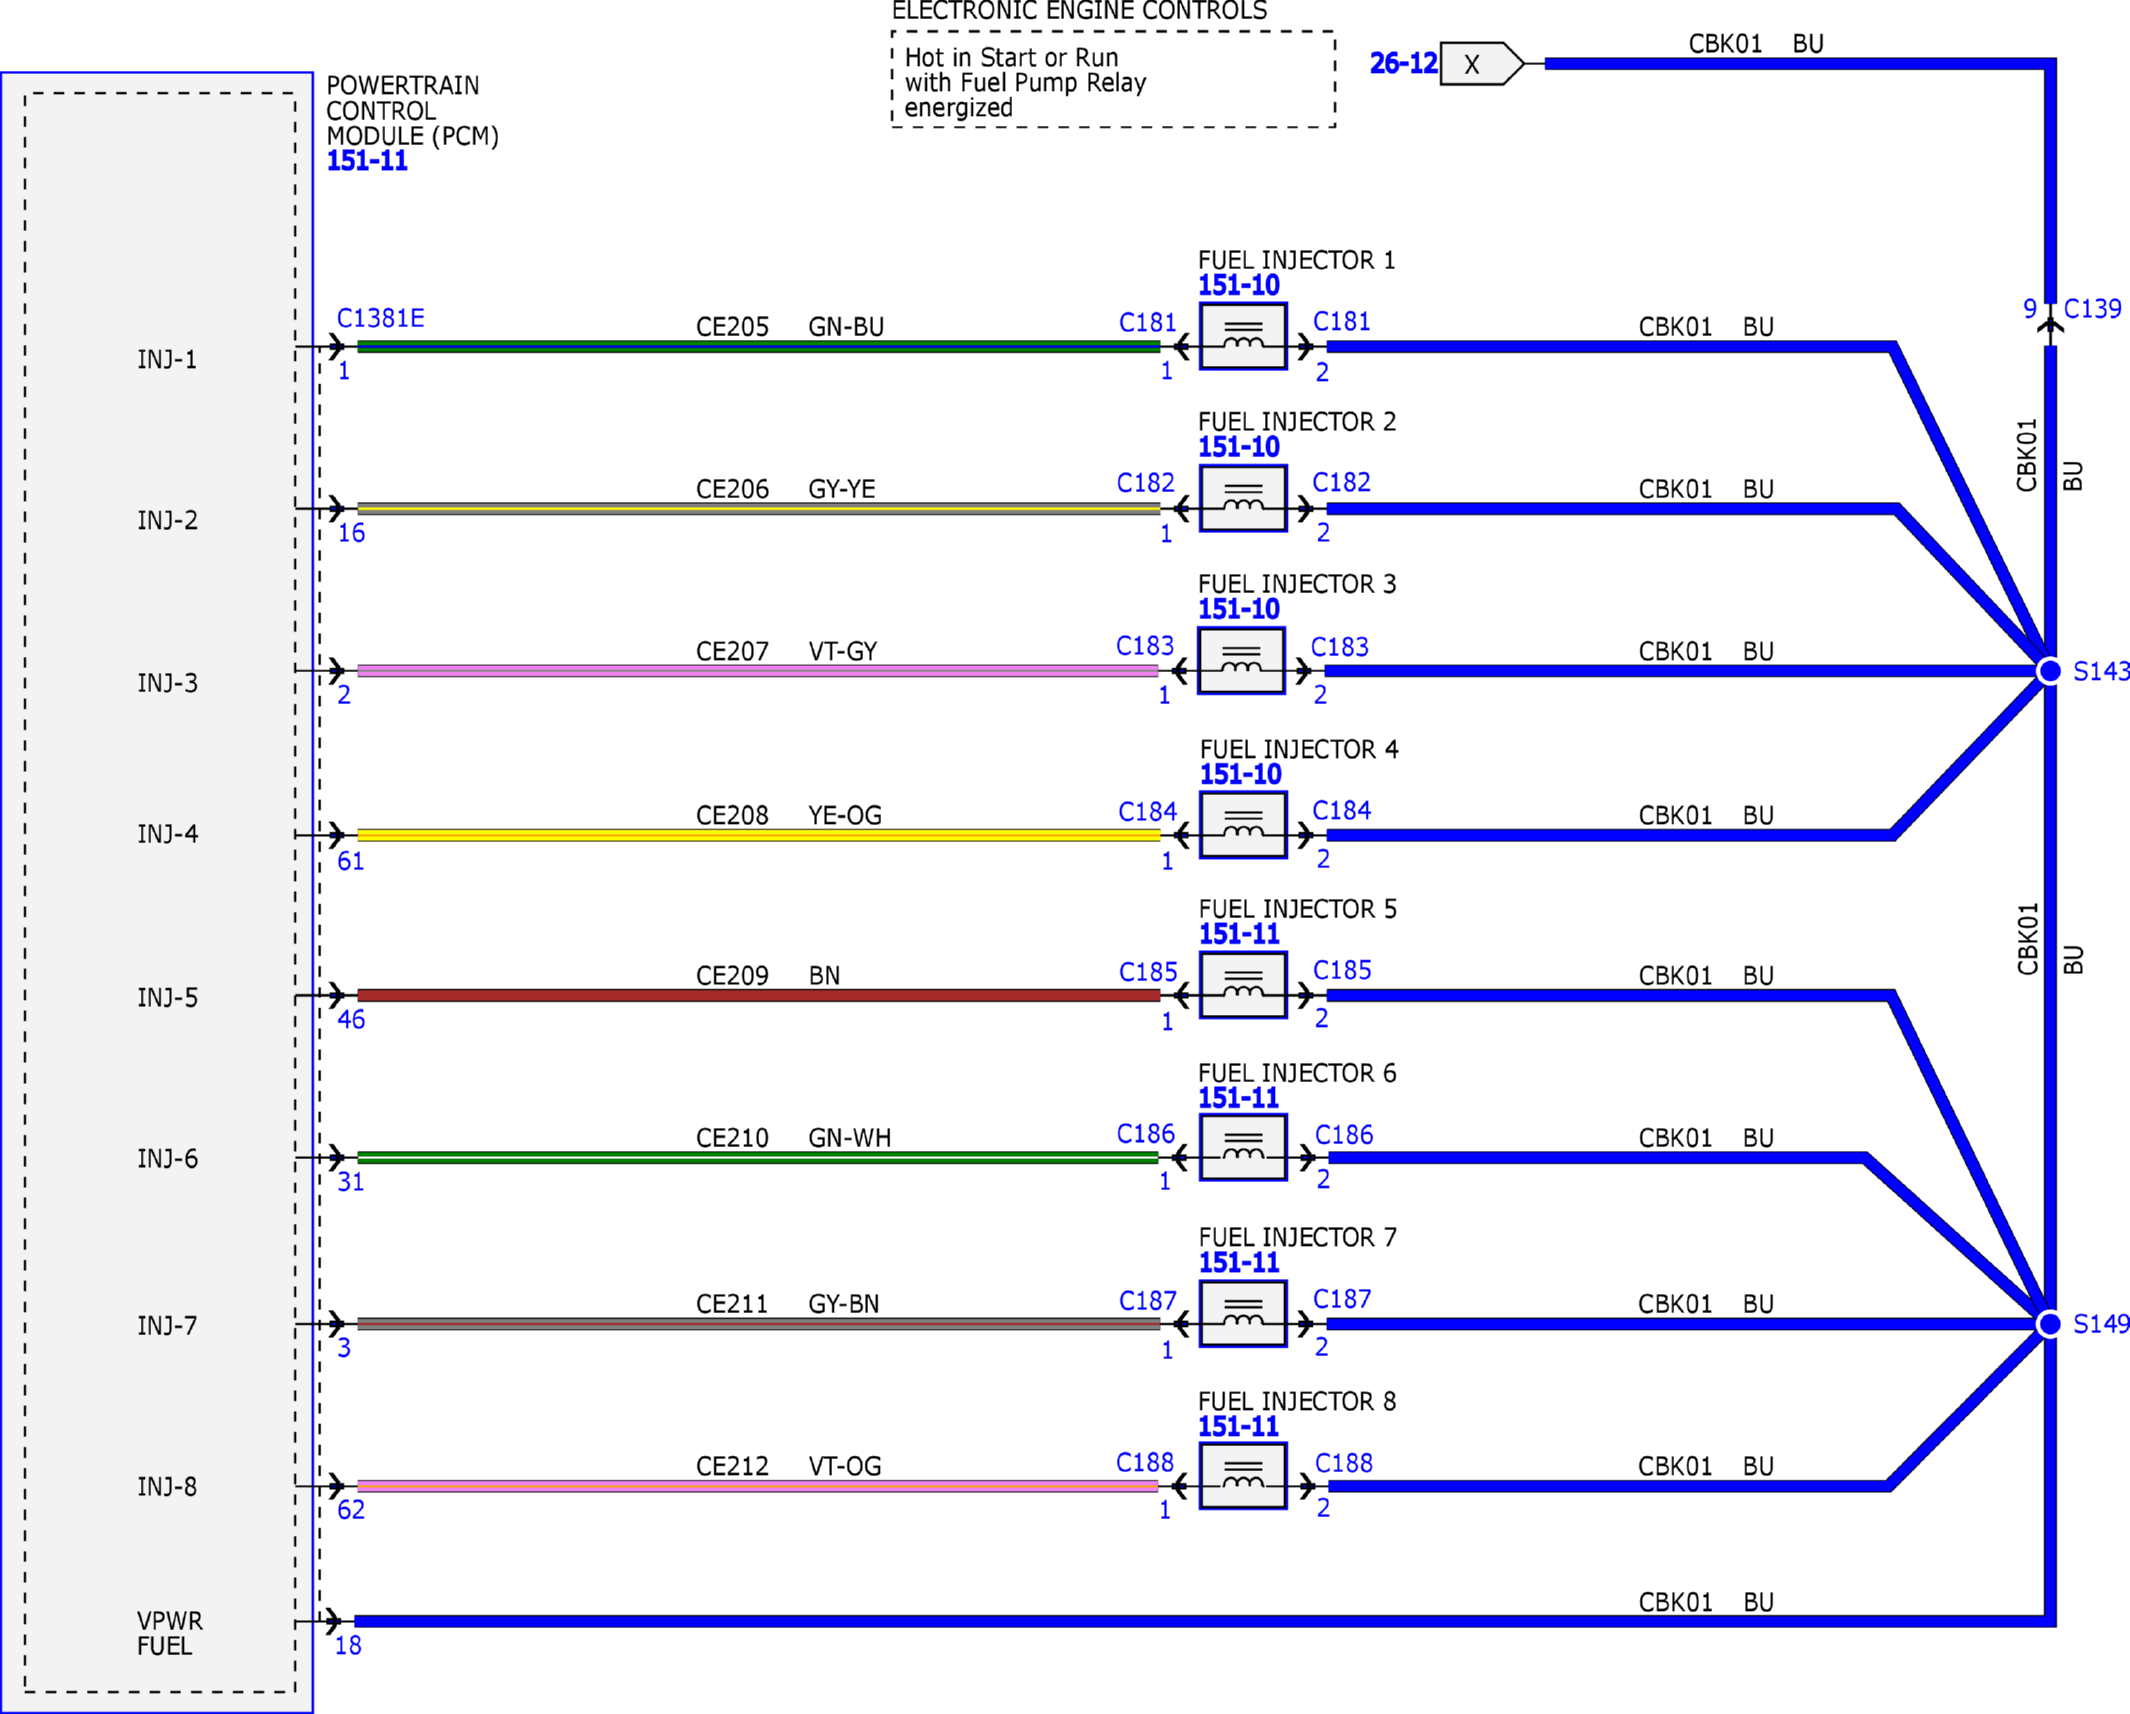Open the 151-11 link under Fuel Injector 8
Screen dimensions: 2130x1714
[1239, 1427]
